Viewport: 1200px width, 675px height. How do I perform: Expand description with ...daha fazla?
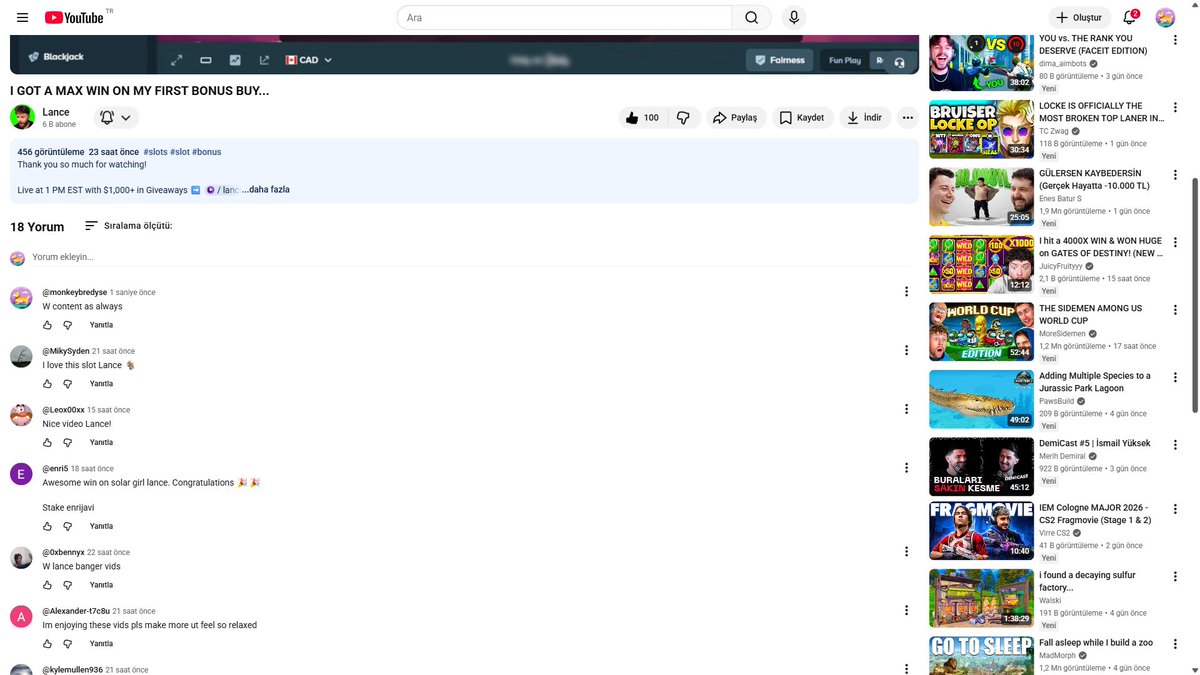[266, 189]
